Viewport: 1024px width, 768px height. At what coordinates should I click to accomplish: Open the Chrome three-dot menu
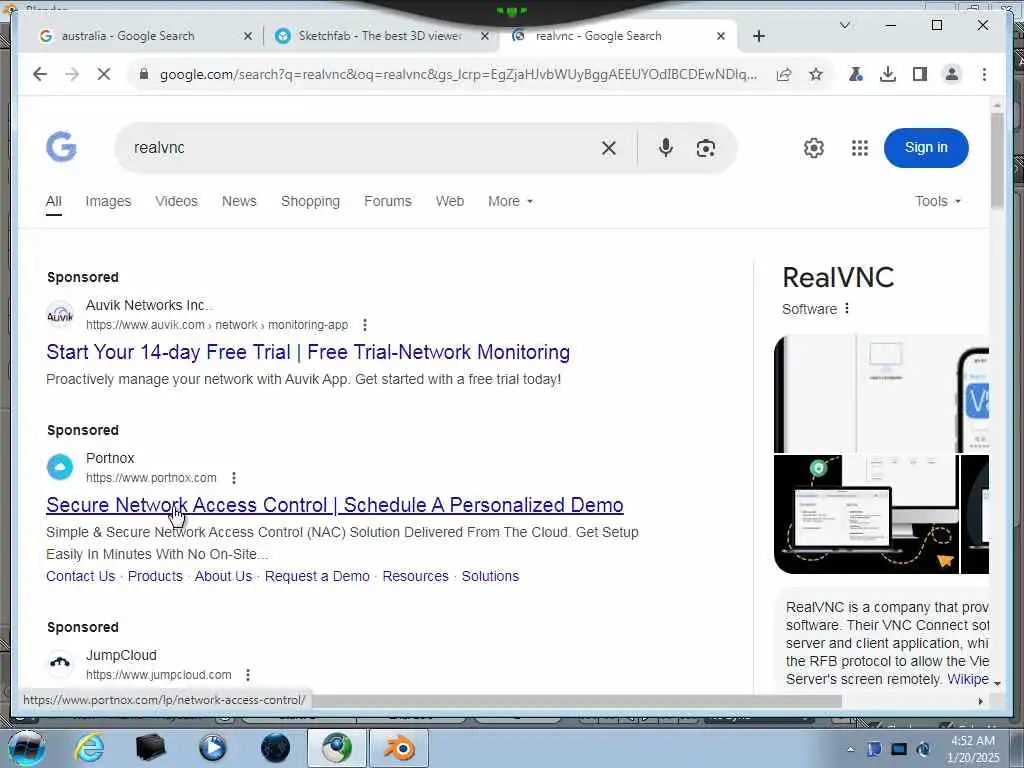click(x=984, y=74)
